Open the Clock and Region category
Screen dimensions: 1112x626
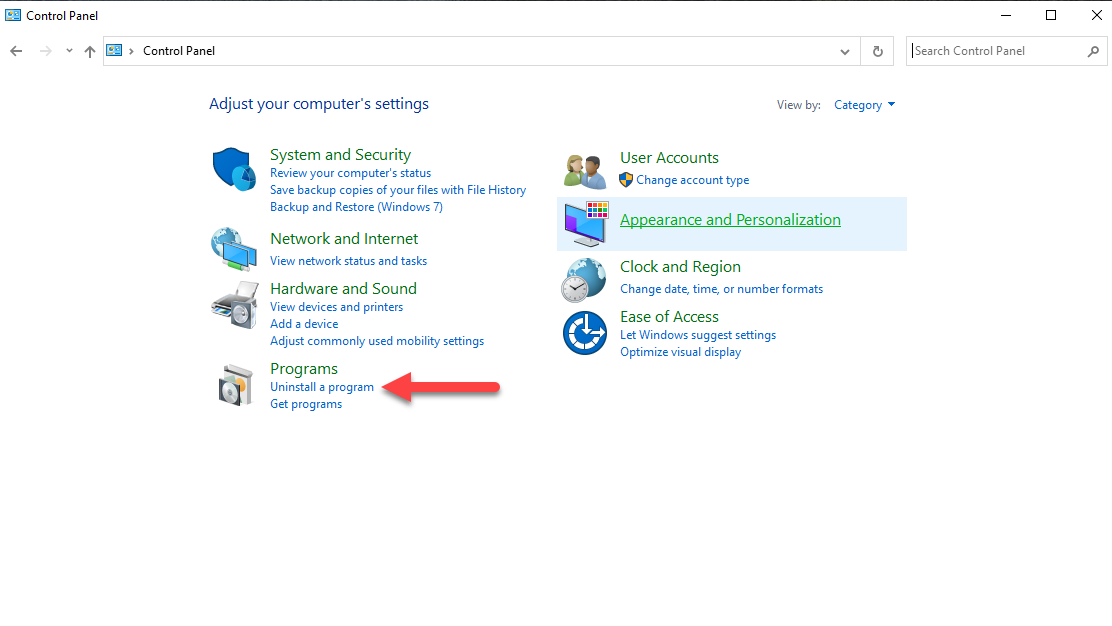pos(680,267)
